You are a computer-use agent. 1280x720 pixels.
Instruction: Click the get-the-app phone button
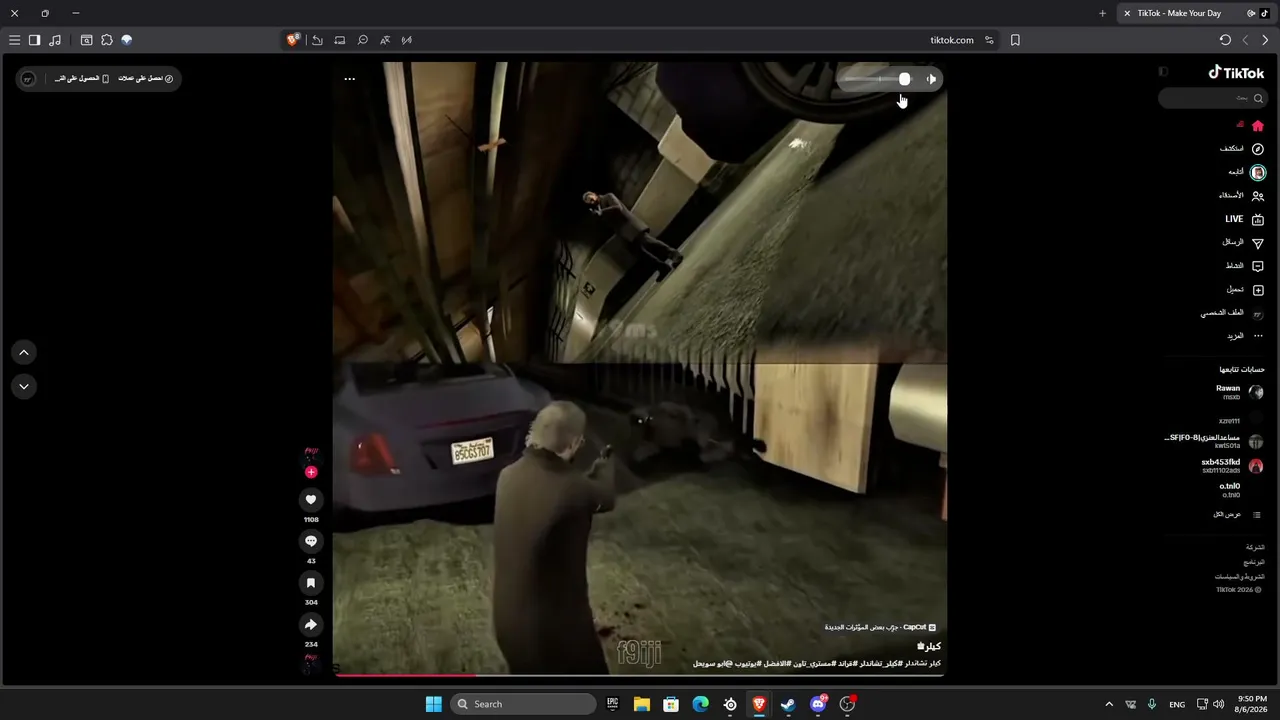(82, 79)
